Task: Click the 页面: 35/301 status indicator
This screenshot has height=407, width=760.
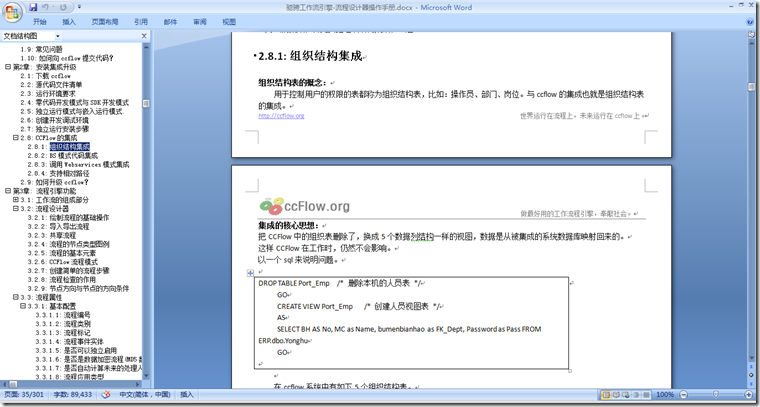Action: (23, 395)
